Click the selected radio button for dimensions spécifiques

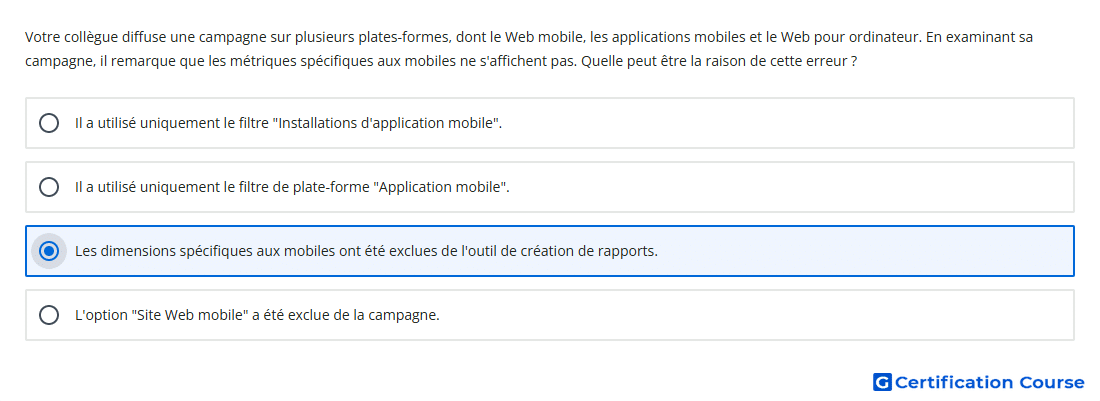48,251
